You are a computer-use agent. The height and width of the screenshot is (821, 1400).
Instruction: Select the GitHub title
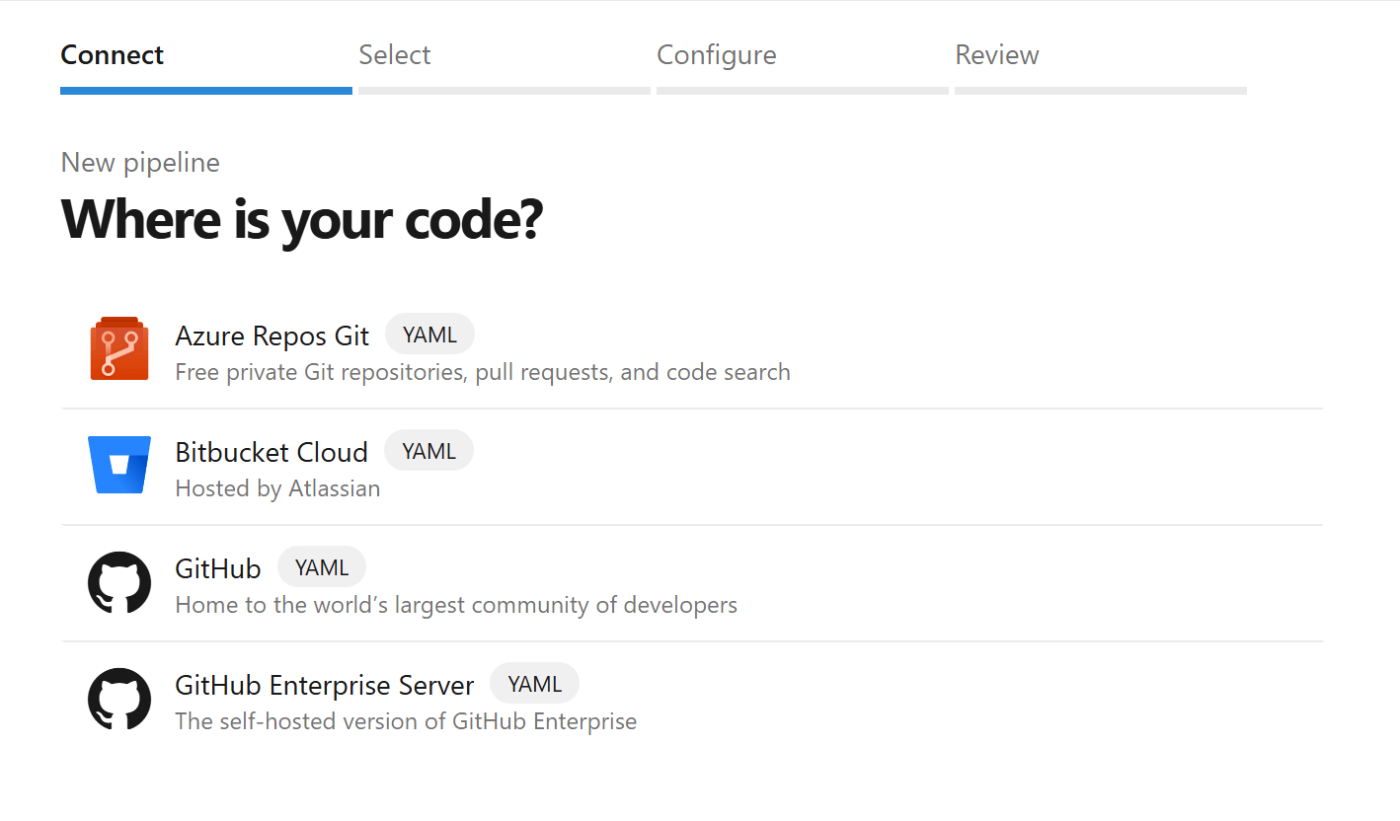pyautogui.click(x=218, y=569)
